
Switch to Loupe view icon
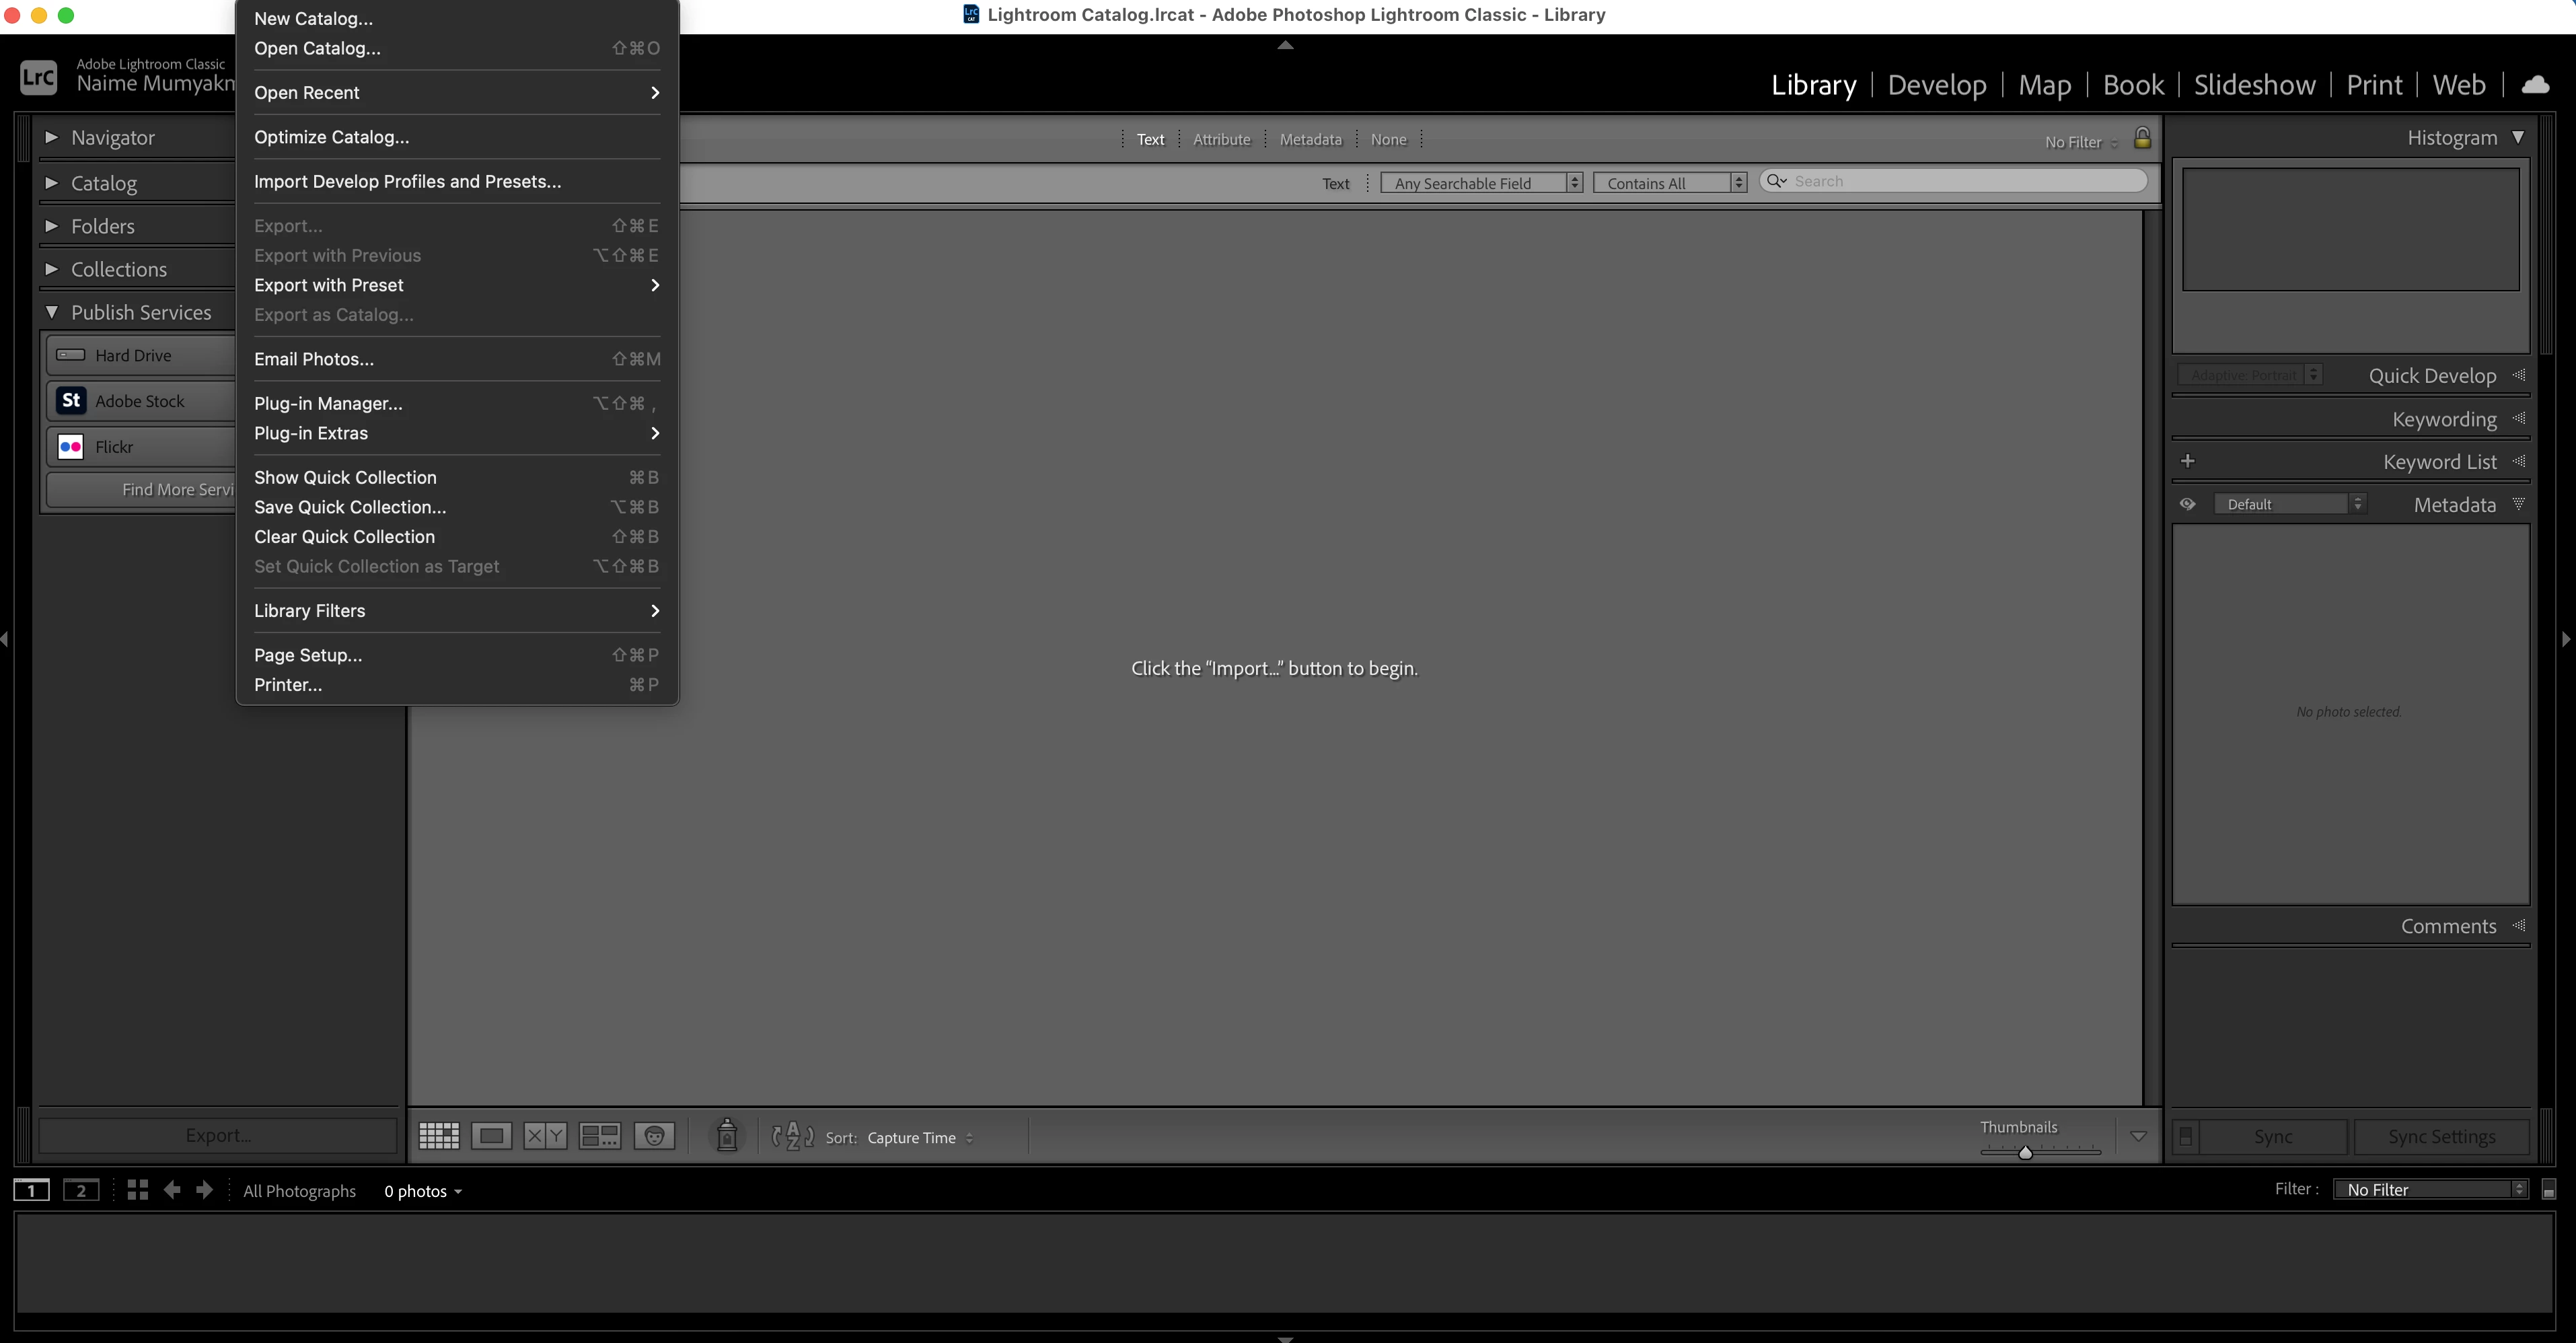[491, 1136]
